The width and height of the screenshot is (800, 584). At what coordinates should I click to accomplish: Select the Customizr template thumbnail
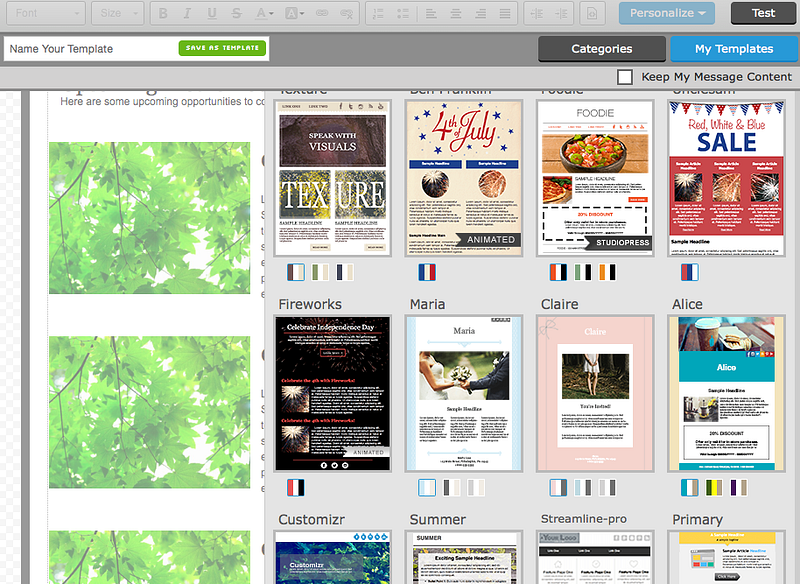pyautogui.click(x=333, y=557)
